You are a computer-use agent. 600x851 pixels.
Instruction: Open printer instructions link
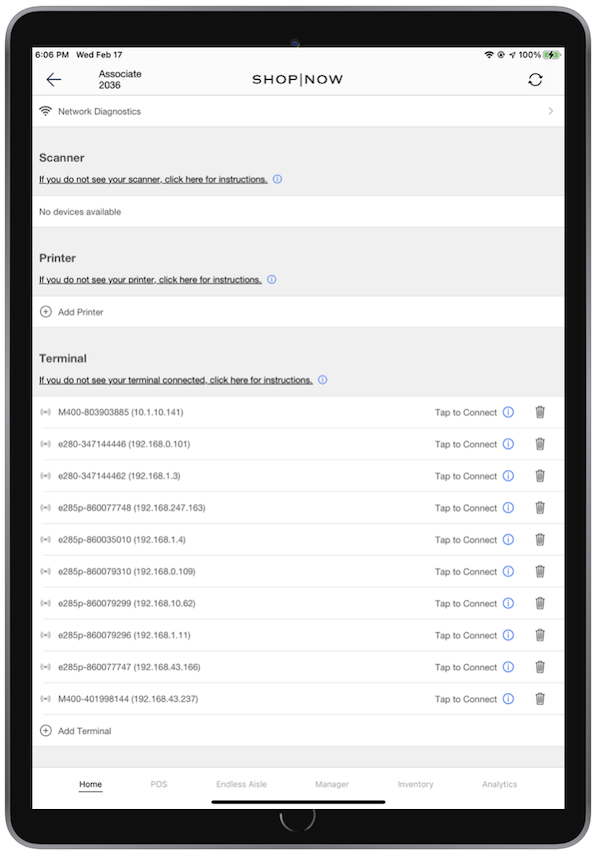pyautogui.click(x=150, y=280)
